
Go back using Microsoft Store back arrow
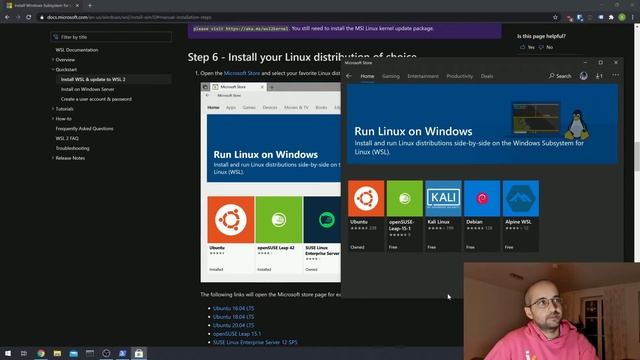point(349,76)
